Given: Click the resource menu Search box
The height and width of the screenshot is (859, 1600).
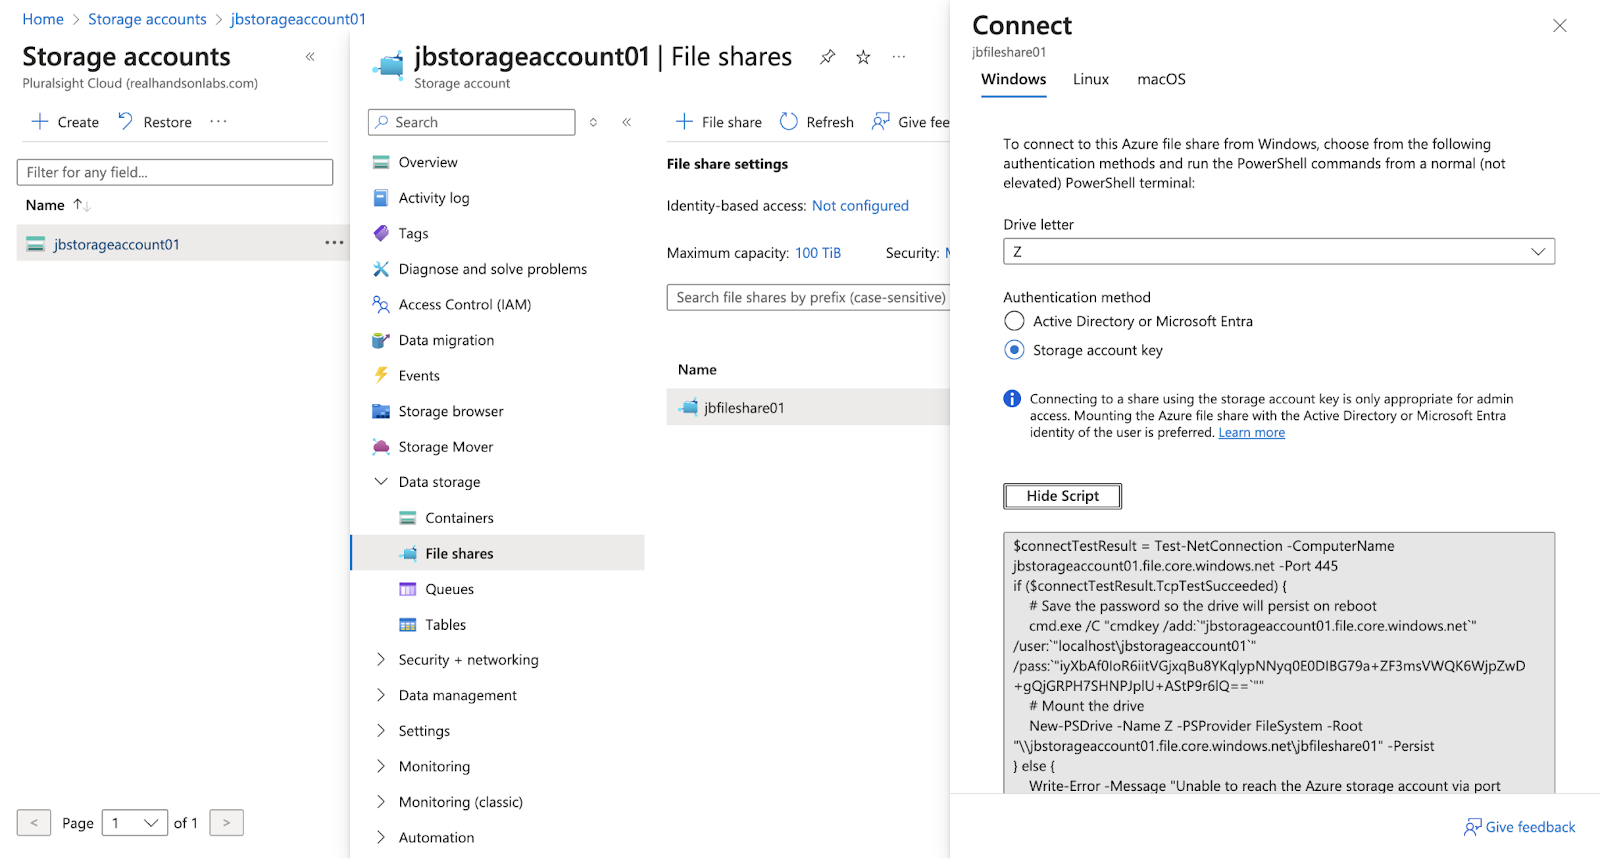Looking at the screenshot, I should coord(472,122).
